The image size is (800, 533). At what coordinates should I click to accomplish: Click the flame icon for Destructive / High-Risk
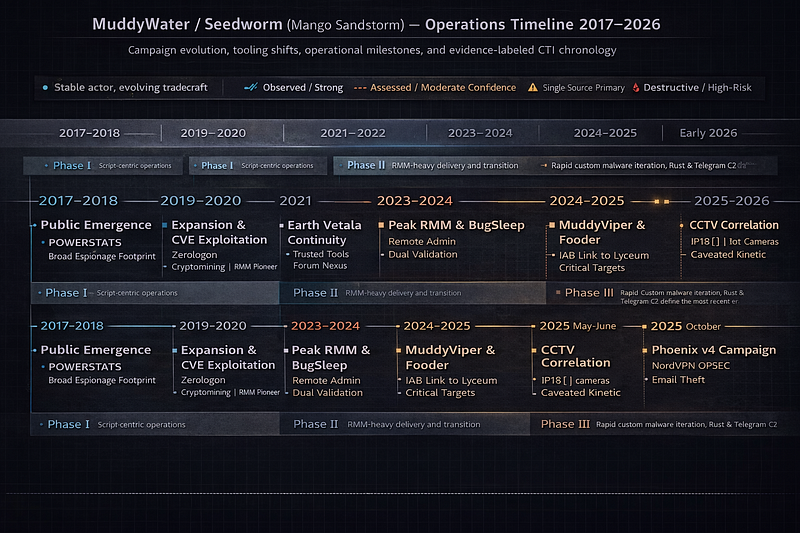(636, 88)
